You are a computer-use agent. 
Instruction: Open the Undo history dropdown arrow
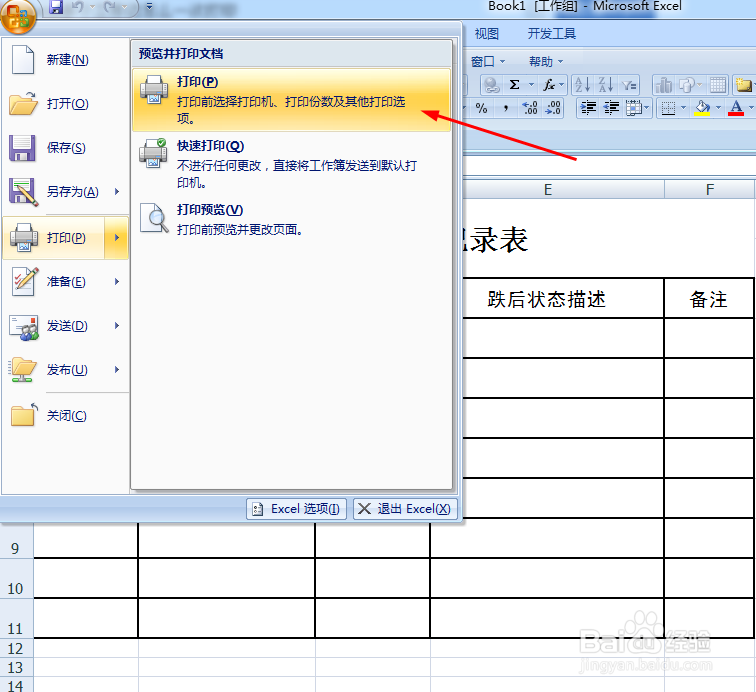click(92, 7)
